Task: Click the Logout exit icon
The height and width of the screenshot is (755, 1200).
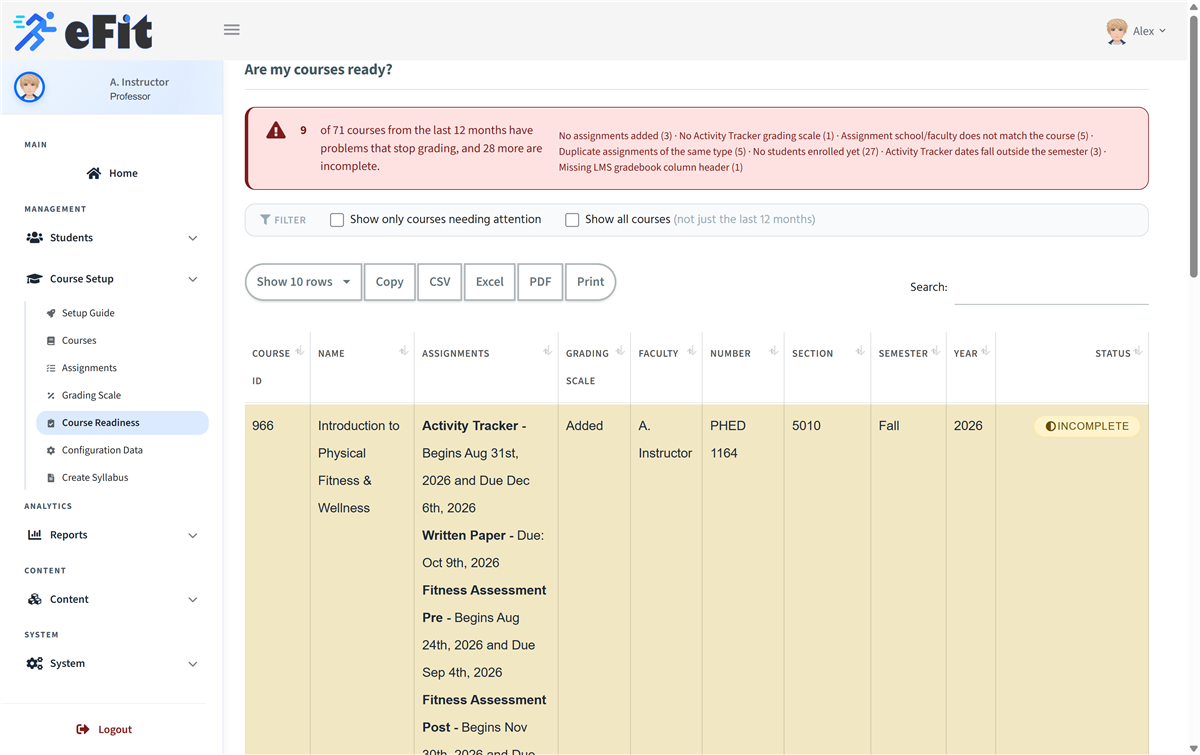Action: (x=83, y=730)
